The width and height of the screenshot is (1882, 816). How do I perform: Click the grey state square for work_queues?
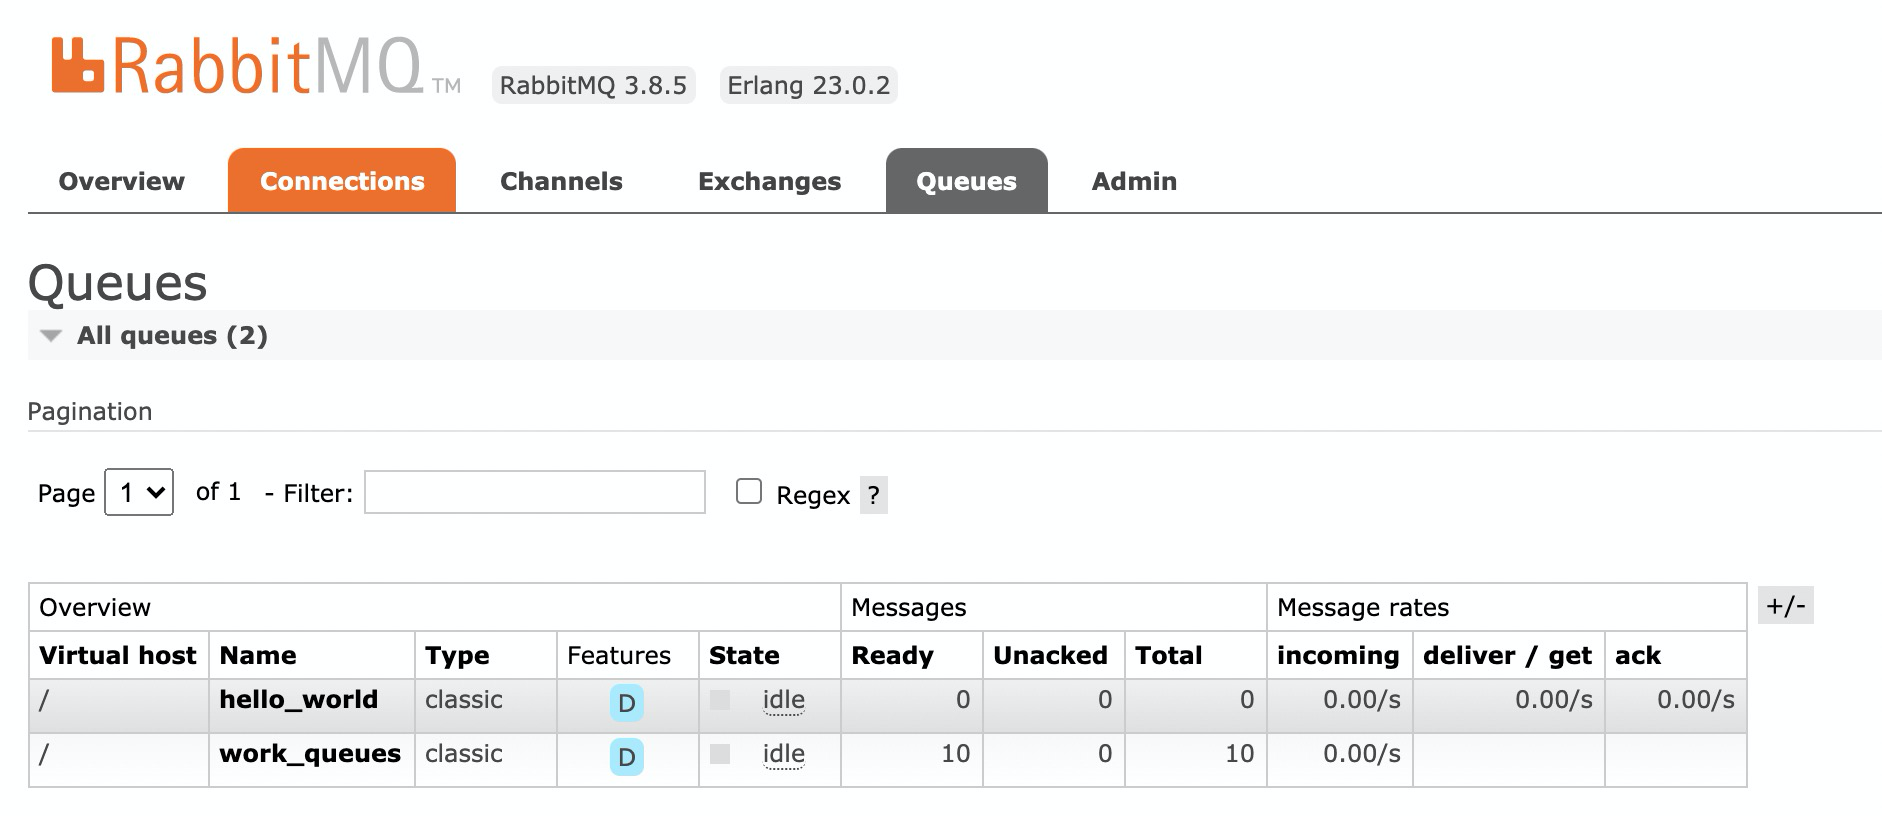pyautogui.click(x=720, y=754)
